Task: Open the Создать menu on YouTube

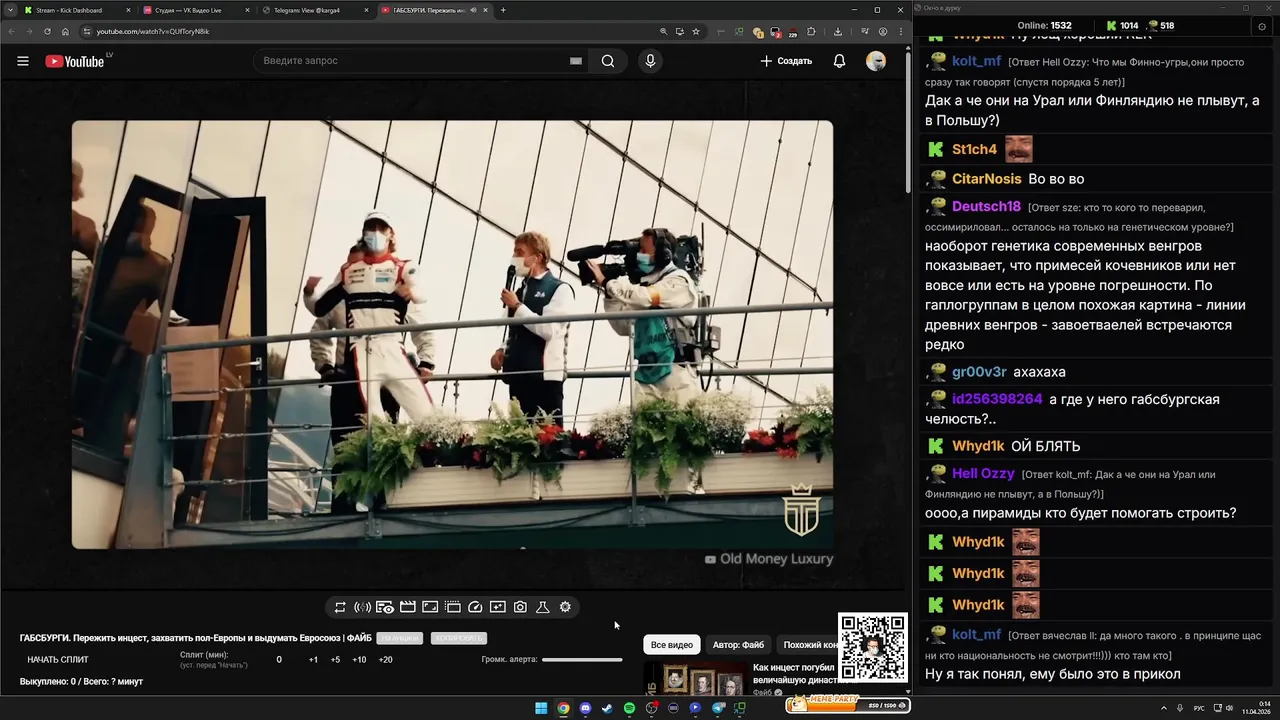Action: click(786, 61)
